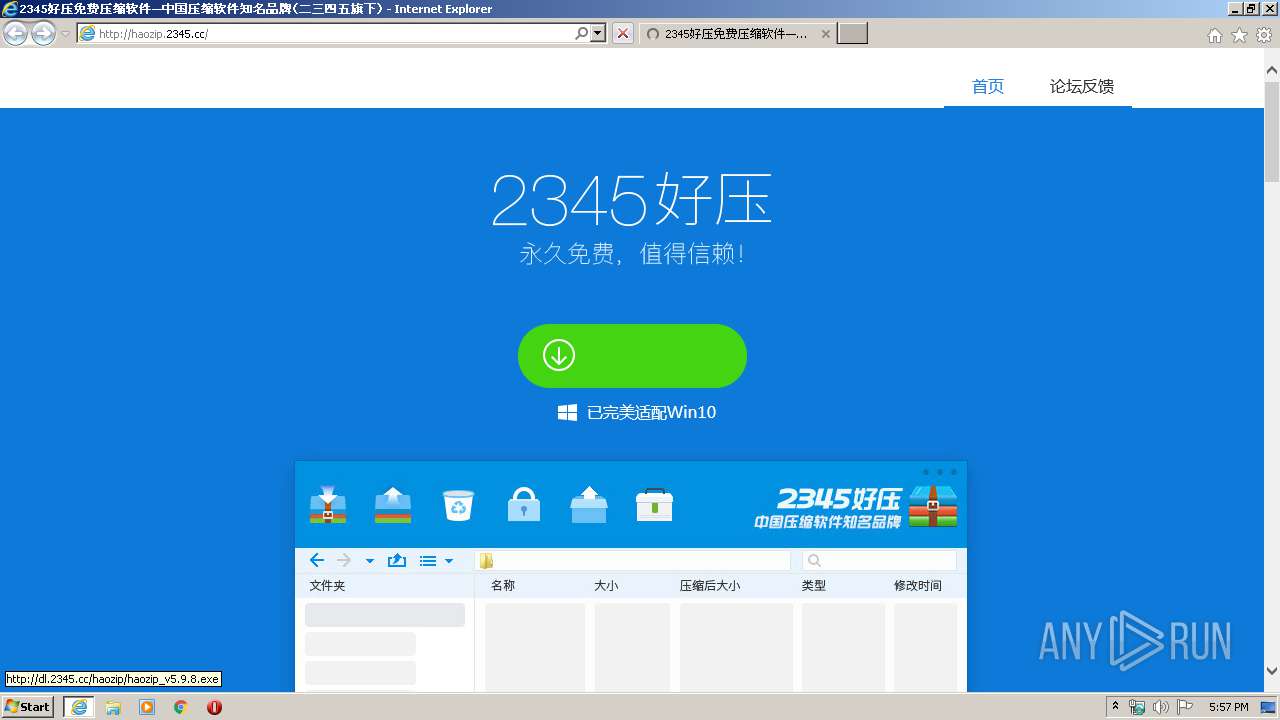Click the 2345好压 logo in preview window
This screenshot has height=720, width=1280.
(856, 507)
